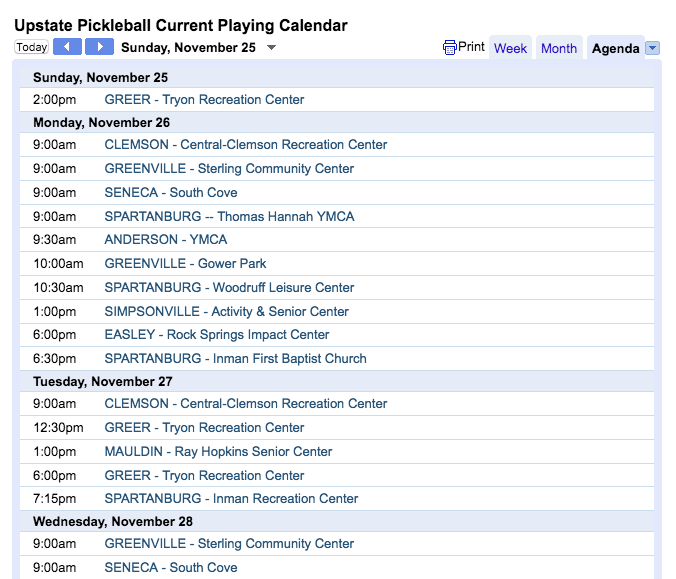Open the calendar options dropdown next to Agenda

652,48
